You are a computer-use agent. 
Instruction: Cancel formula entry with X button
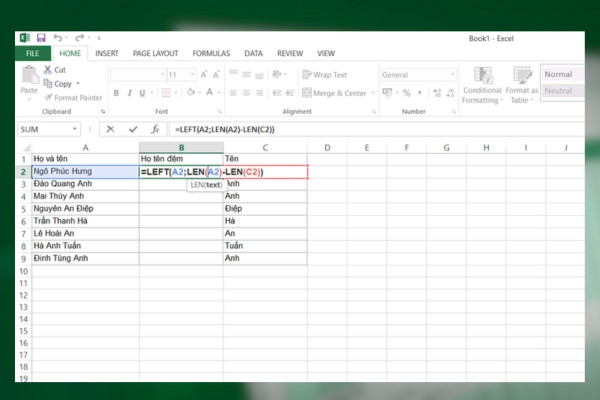(110, 129)
